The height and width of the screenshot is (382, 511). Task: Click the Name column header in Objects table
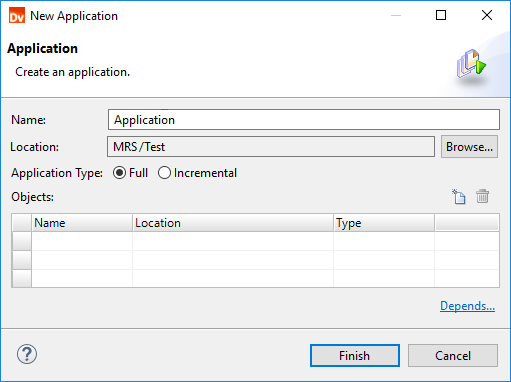point(82,223)
